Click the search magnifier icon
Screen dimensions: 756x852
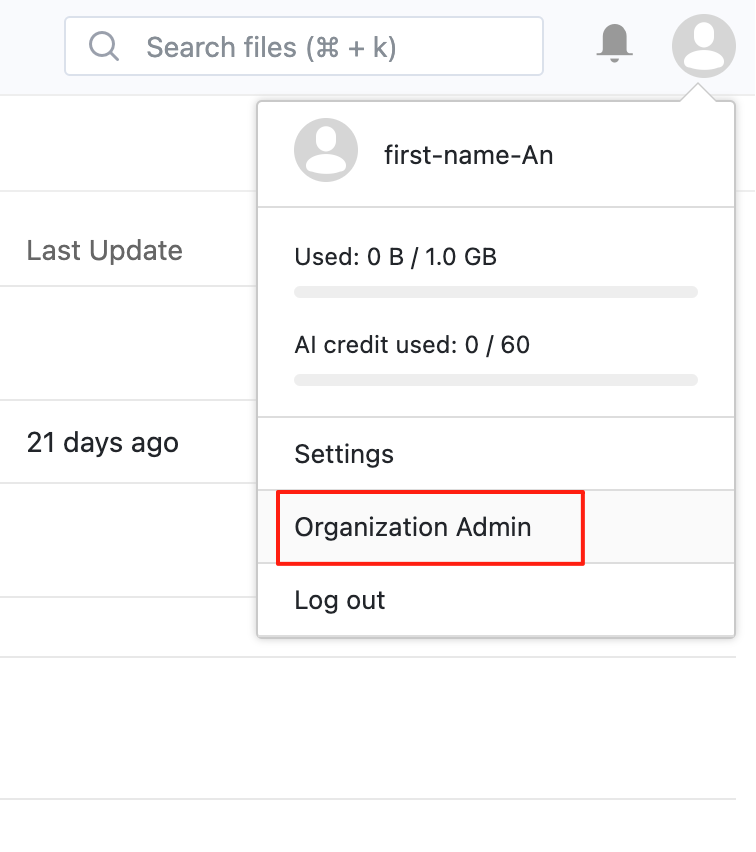pyautogui.click(x=104, y=46)
